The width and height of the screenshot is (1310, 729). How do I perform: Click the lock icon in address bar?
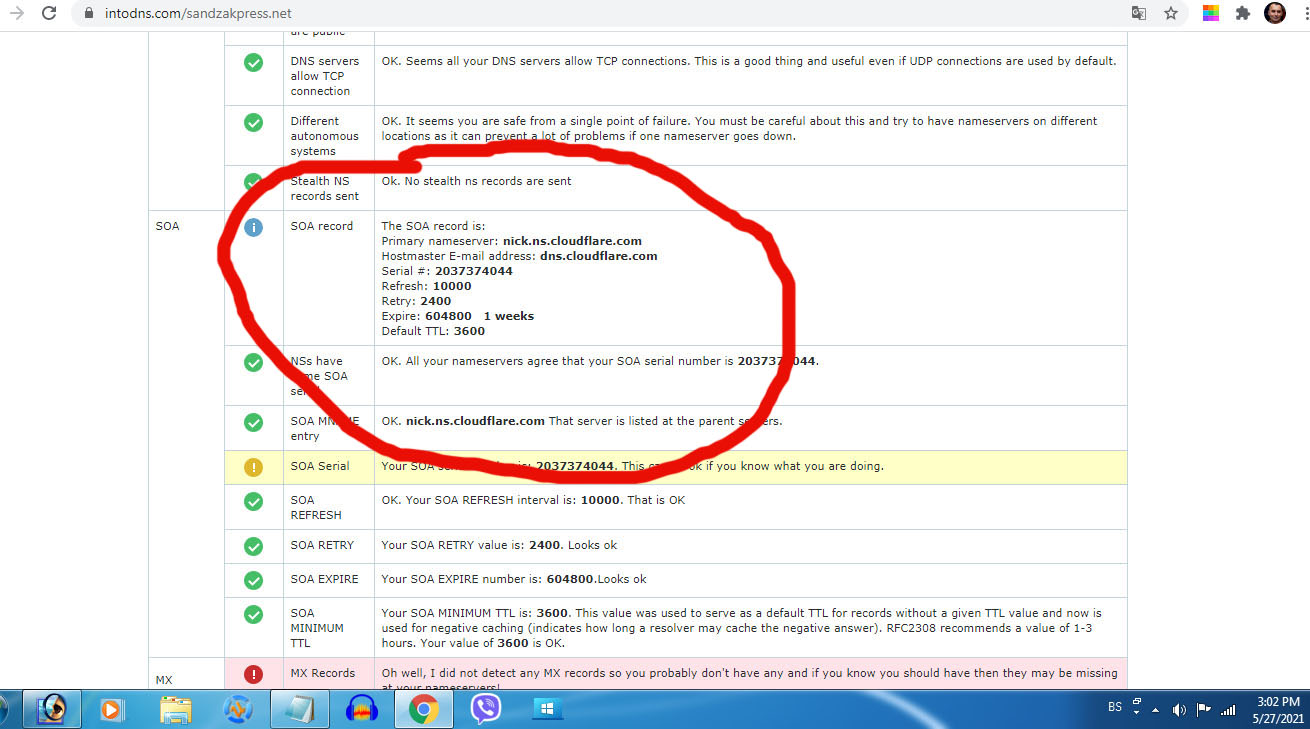click(x=89, y=14)
